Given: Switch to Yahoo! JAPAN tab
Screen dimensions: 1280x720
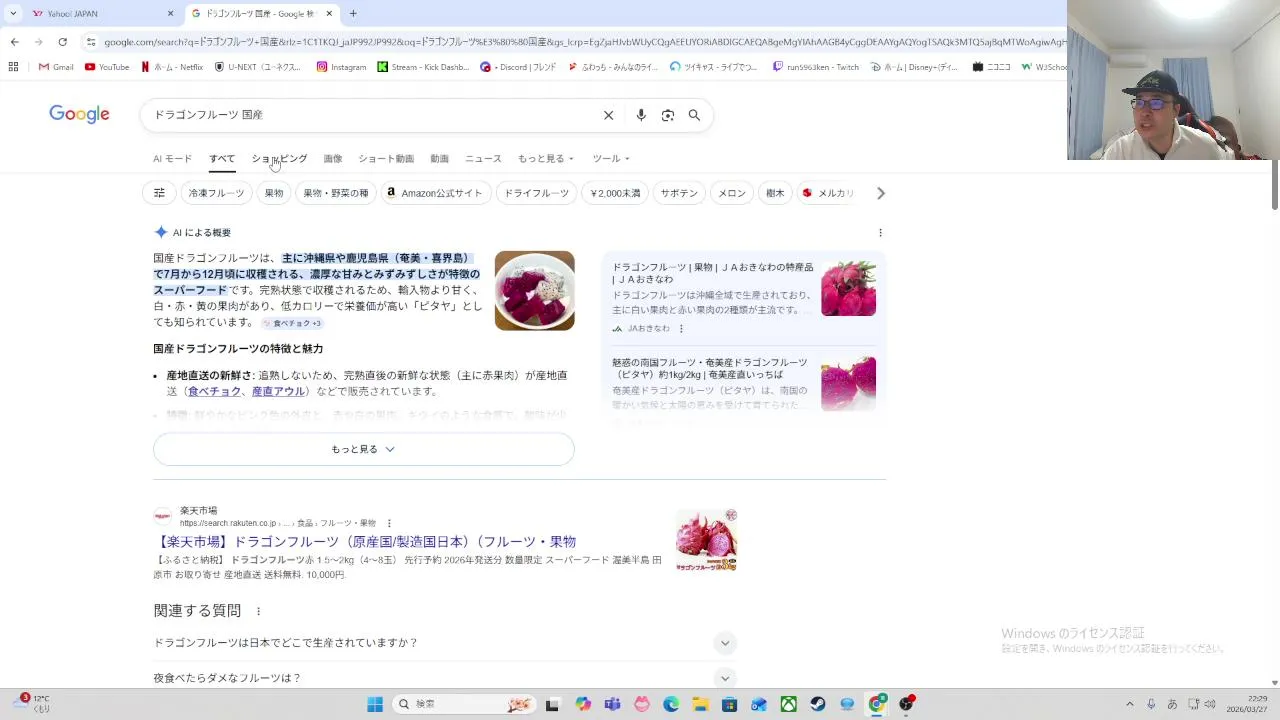Looking at the screenshot, I should [100, 13].
